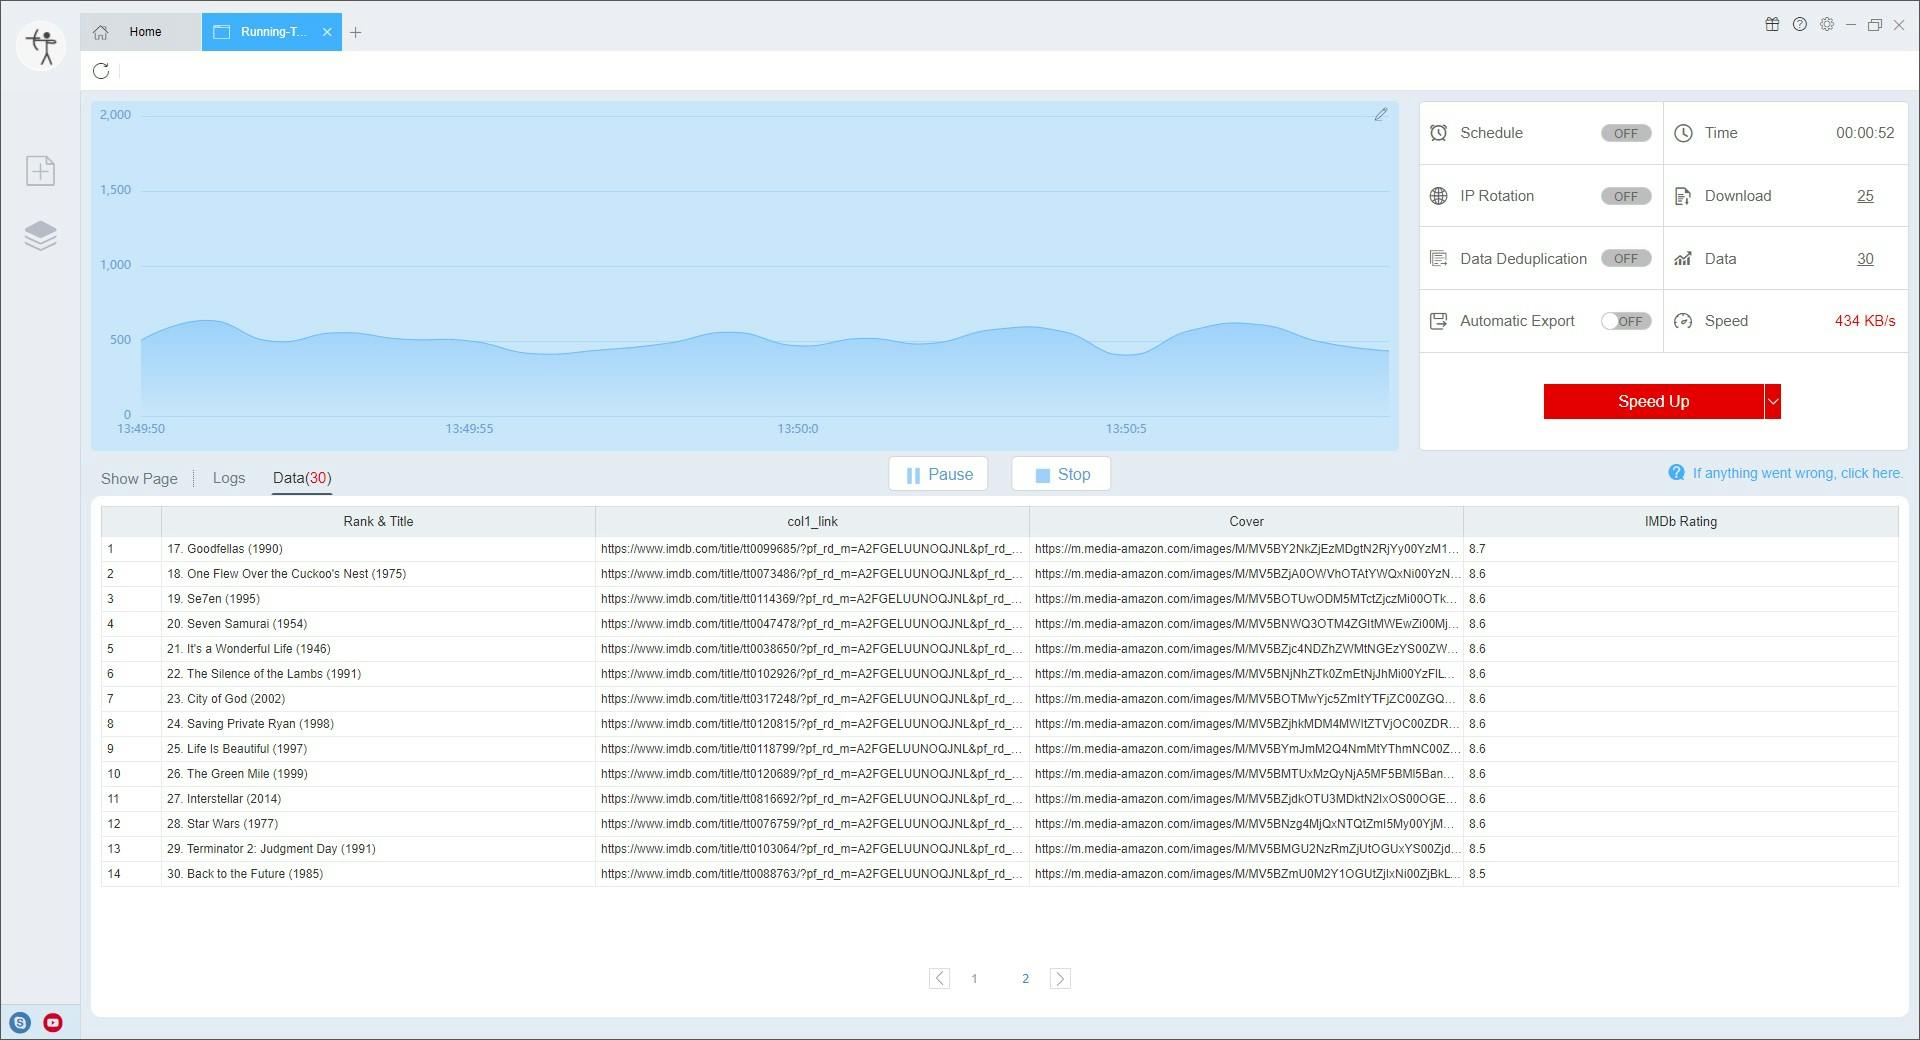Click the IMDb Rating column header
1920x1040 pixels.
click(1681, 522)
